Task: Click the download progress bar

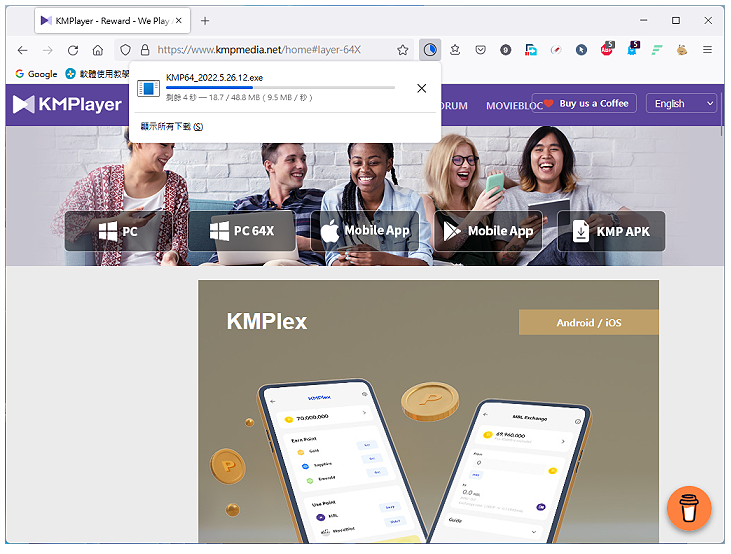Action: tap(280, 87)
